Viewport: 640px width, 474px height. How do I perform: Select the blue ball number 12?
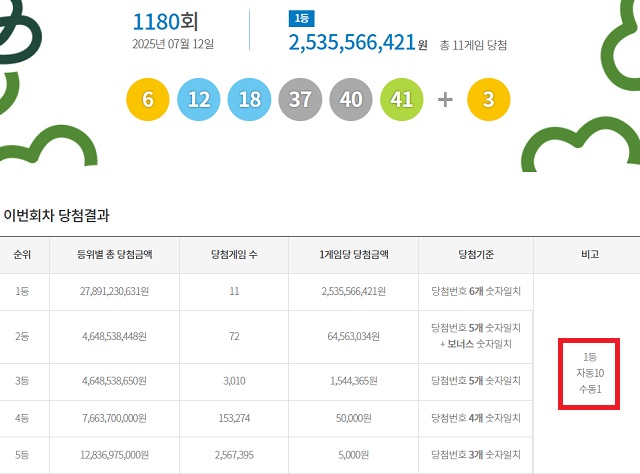pos(198,100)
